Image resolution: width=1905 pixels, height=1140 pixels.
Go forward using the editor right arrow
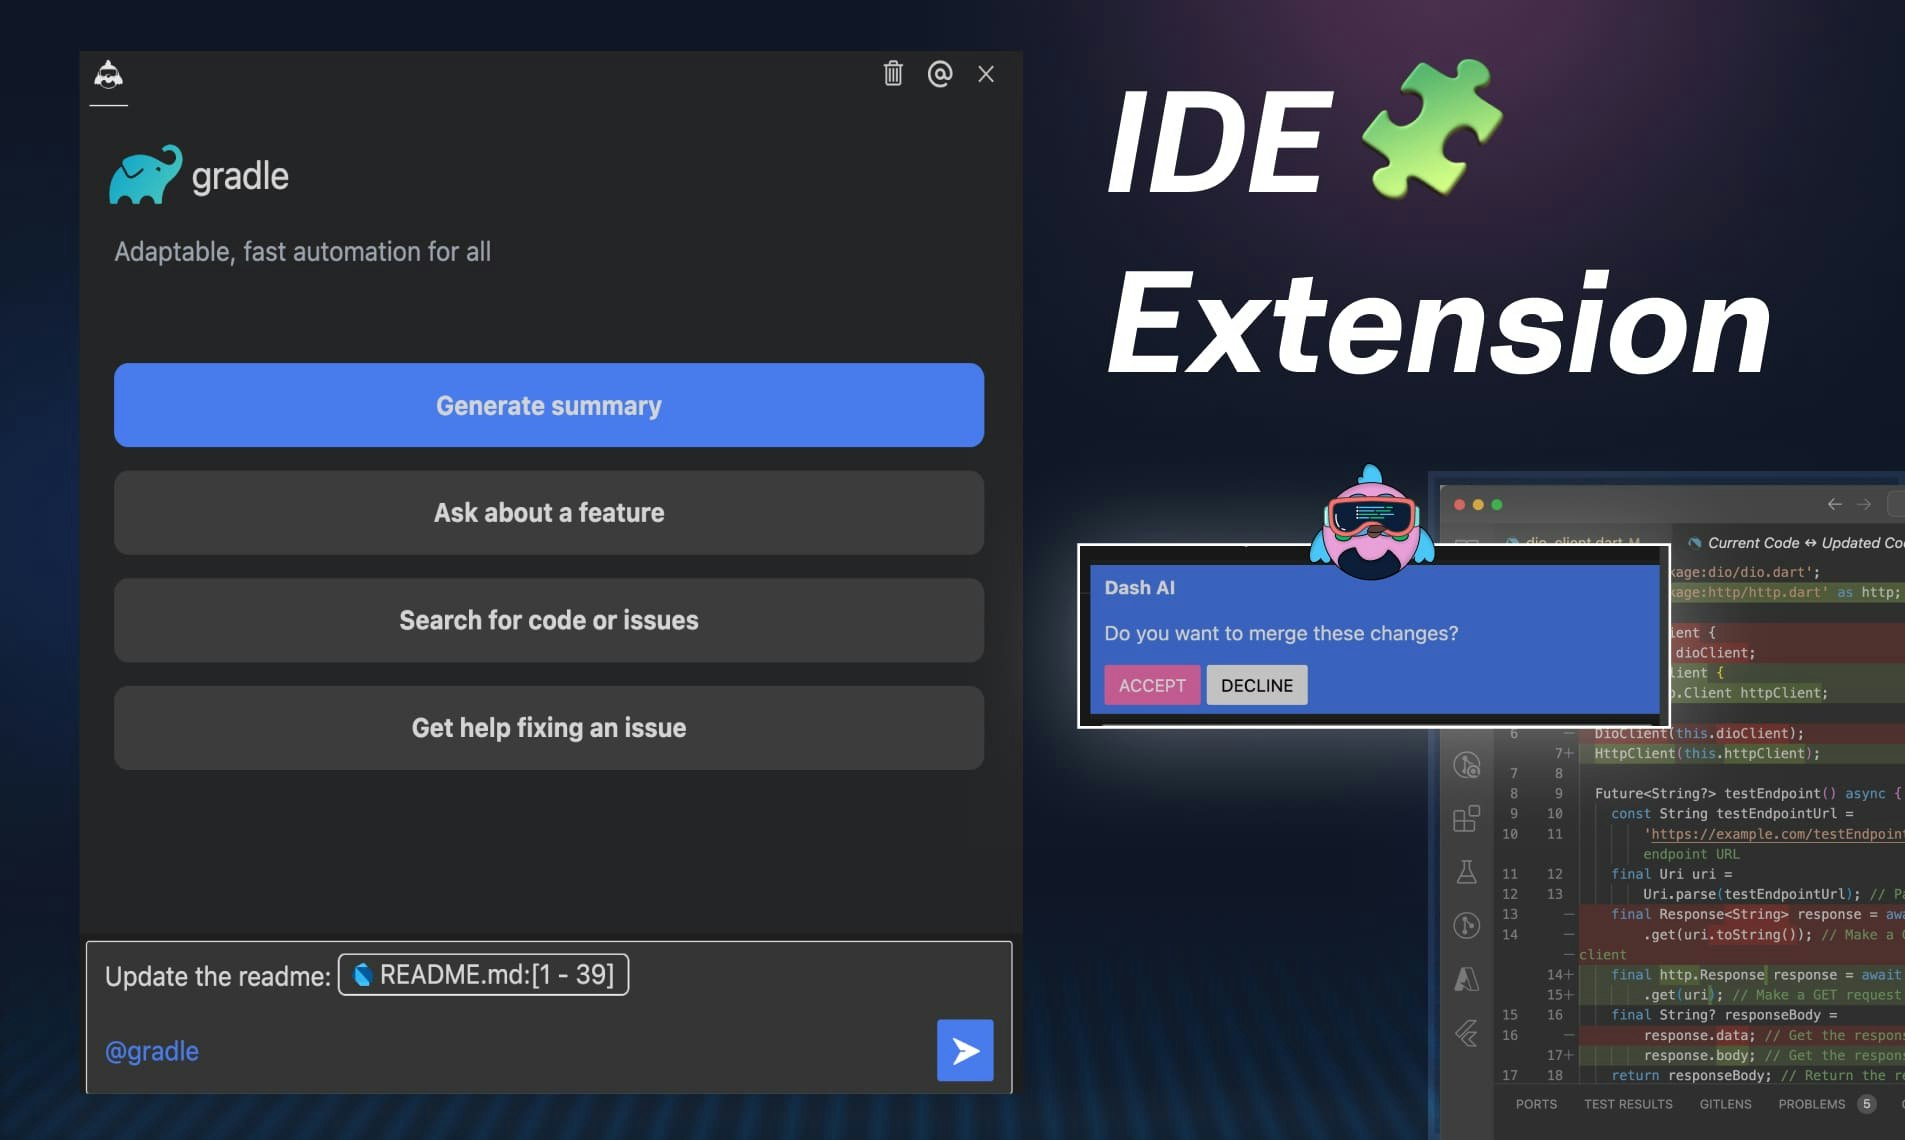point(1864,504)
